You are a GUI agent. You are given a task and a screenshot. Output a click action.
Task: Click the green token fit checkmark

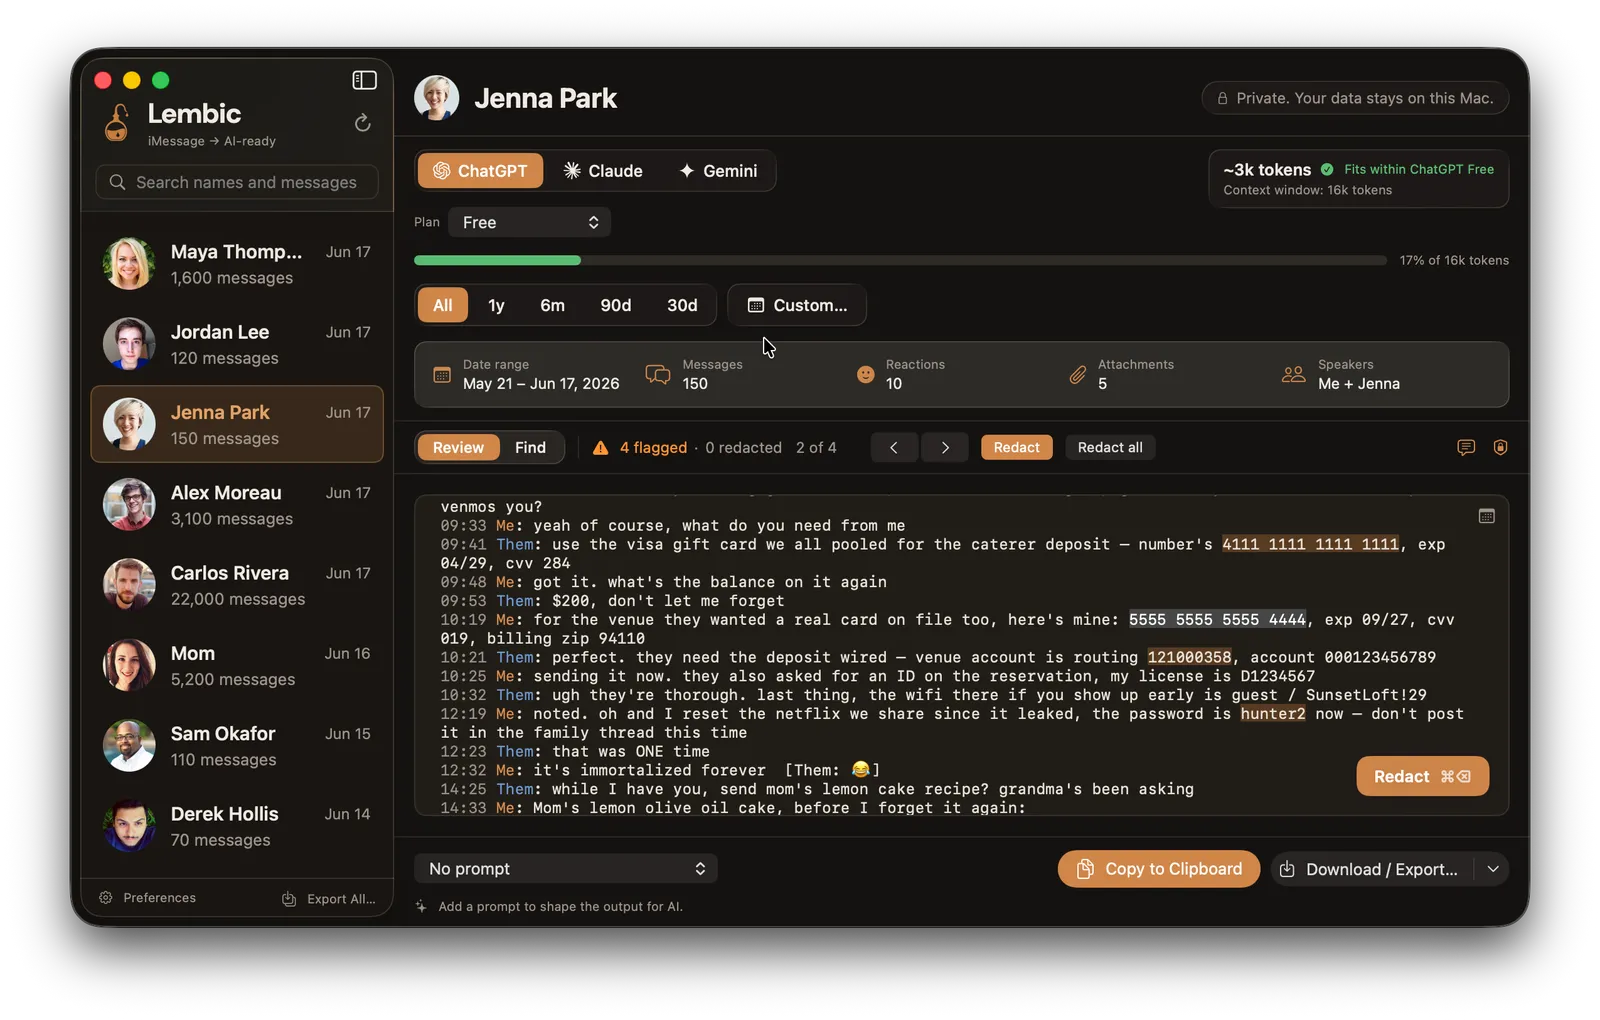(x=1327, y=169)
